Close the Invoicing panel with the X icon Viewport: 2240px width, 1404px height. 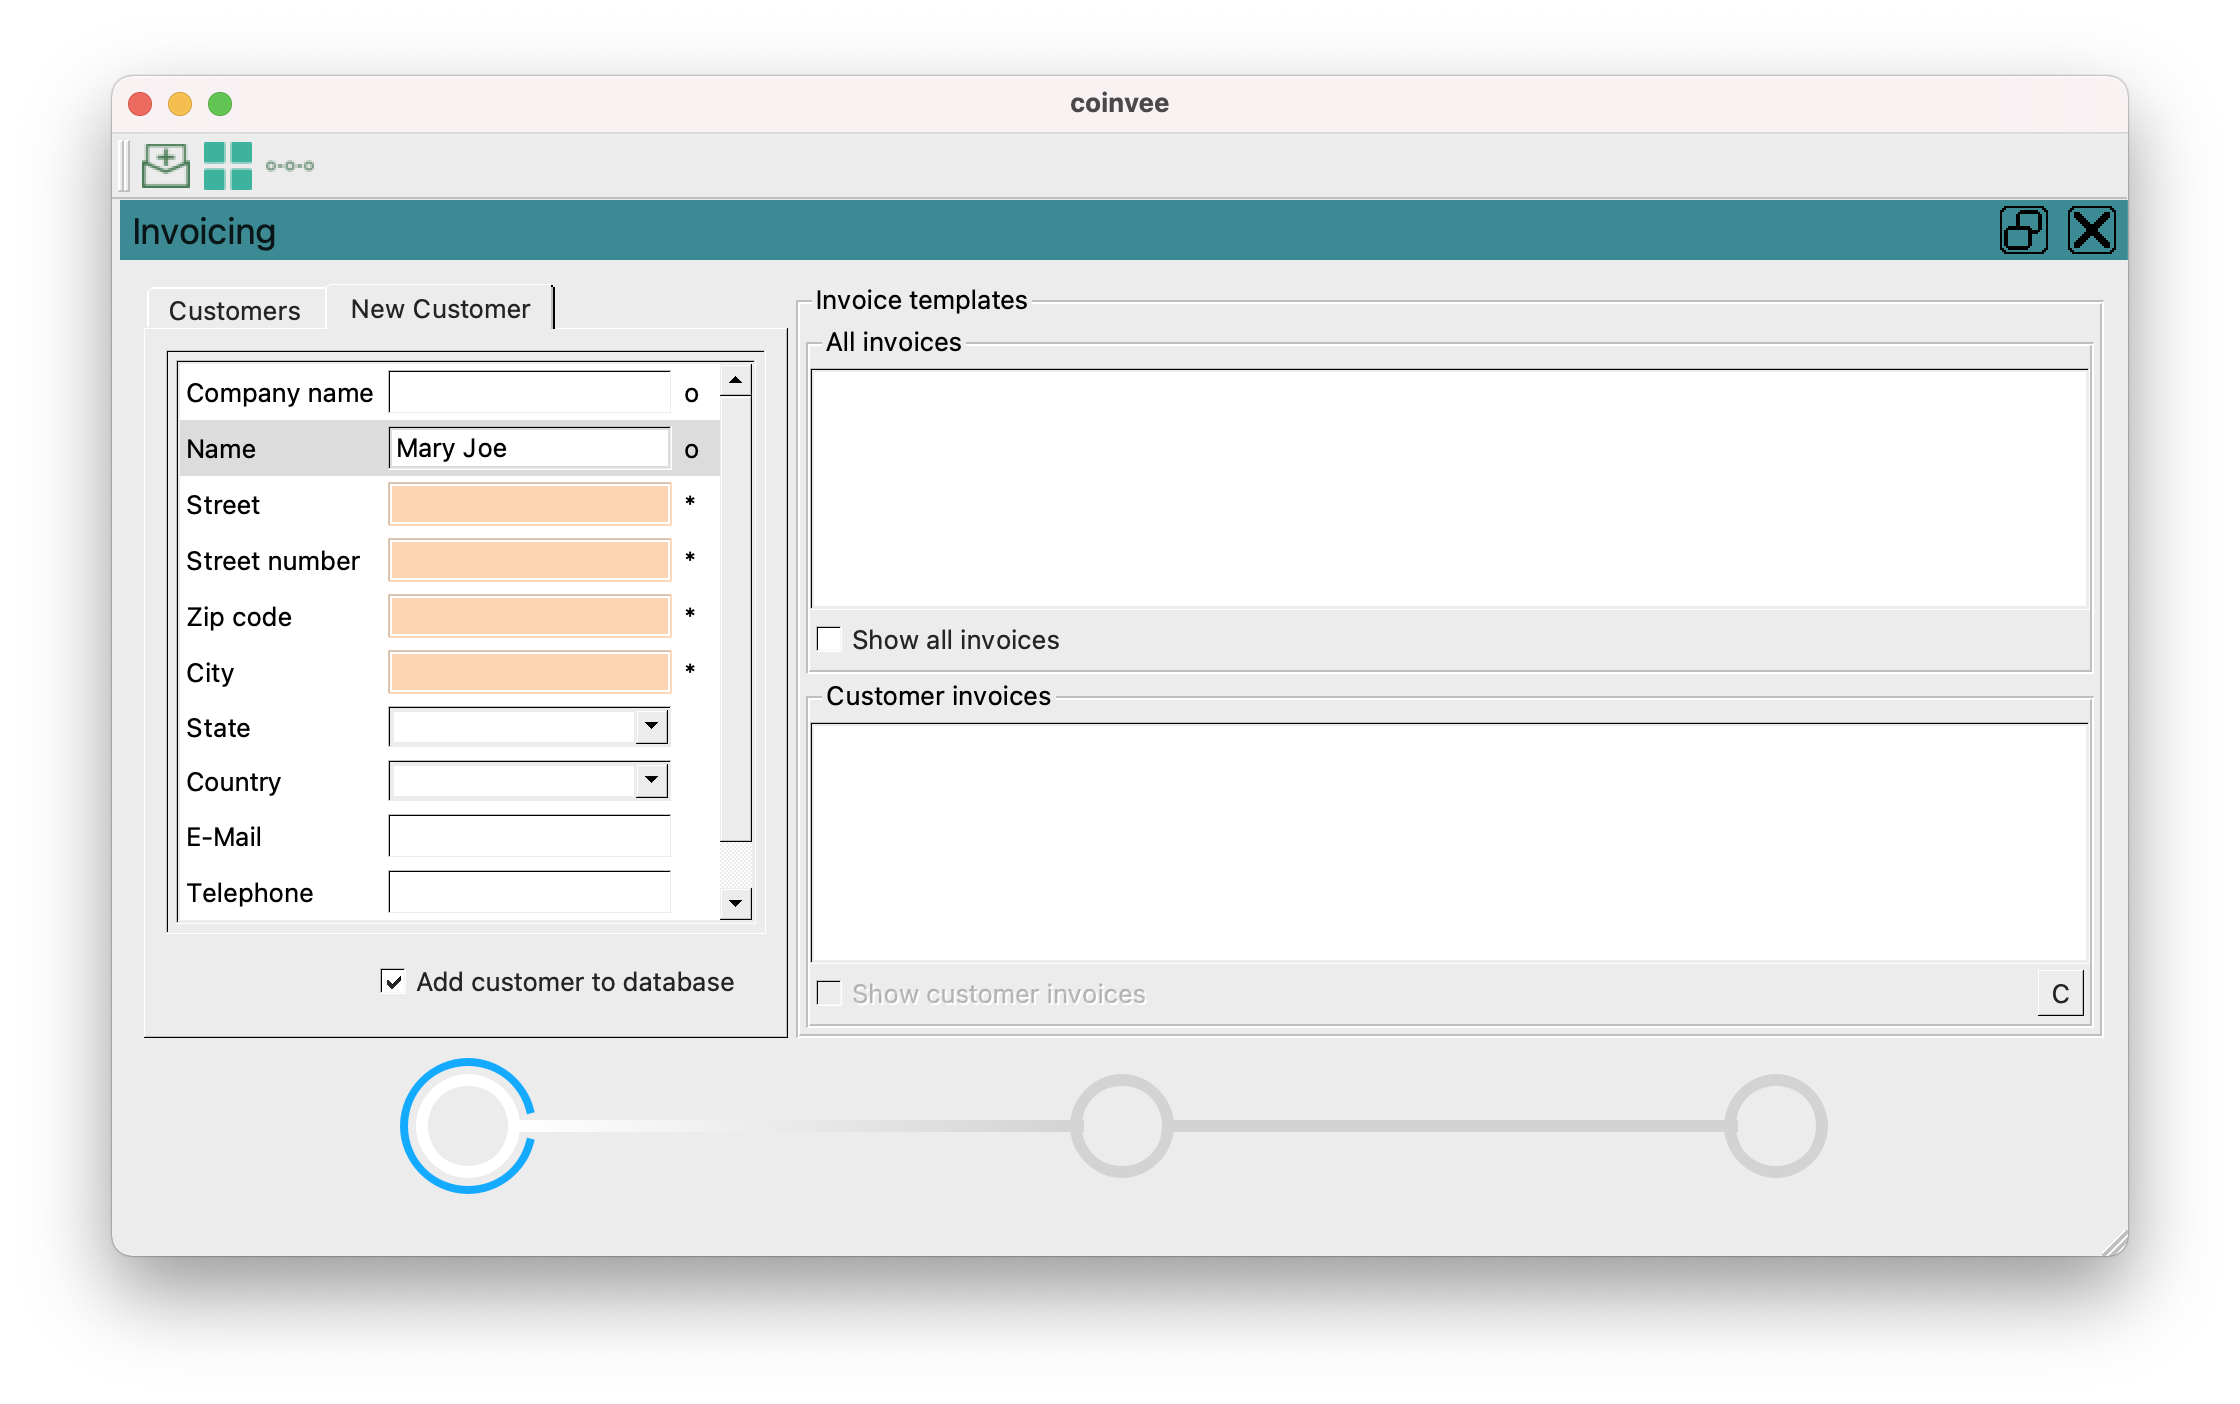[x=2091, y=231]
